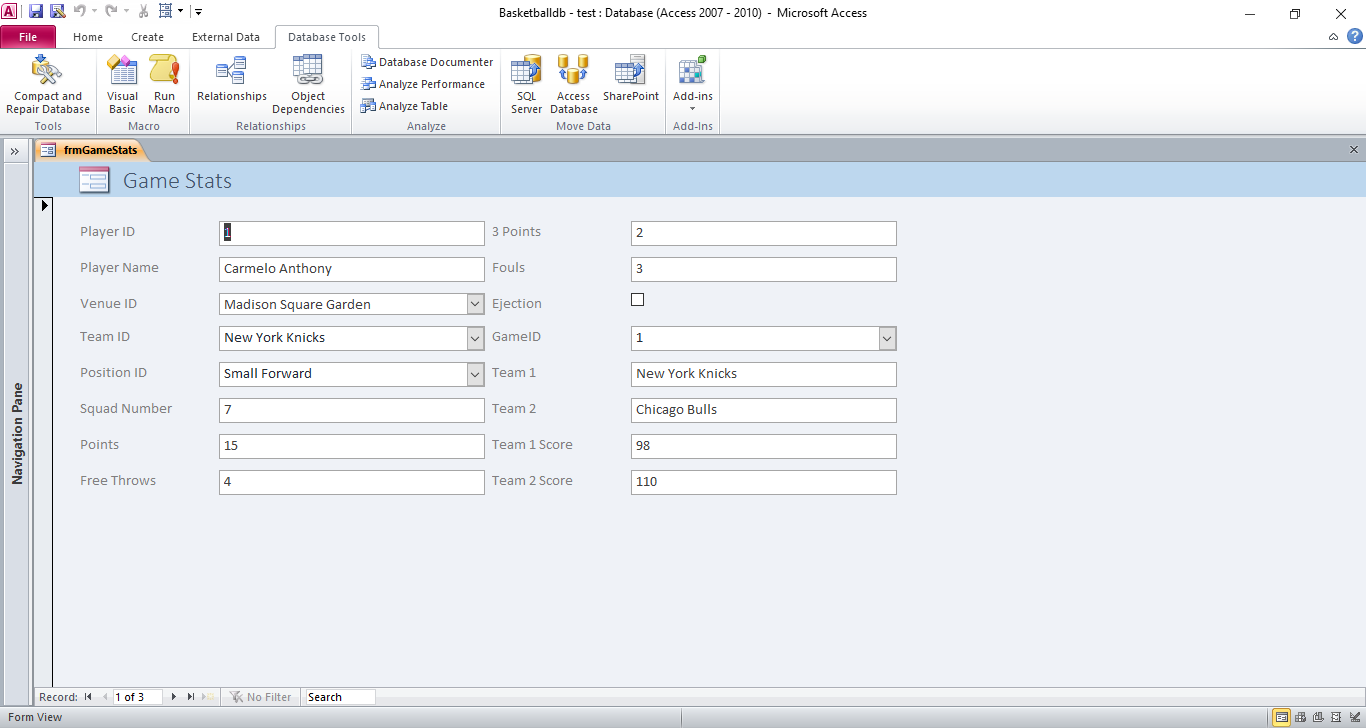Viewport: 1366px width, 728px height.
Task: Switch to the Create ribbon tab
Action: [x=147, y=37]
